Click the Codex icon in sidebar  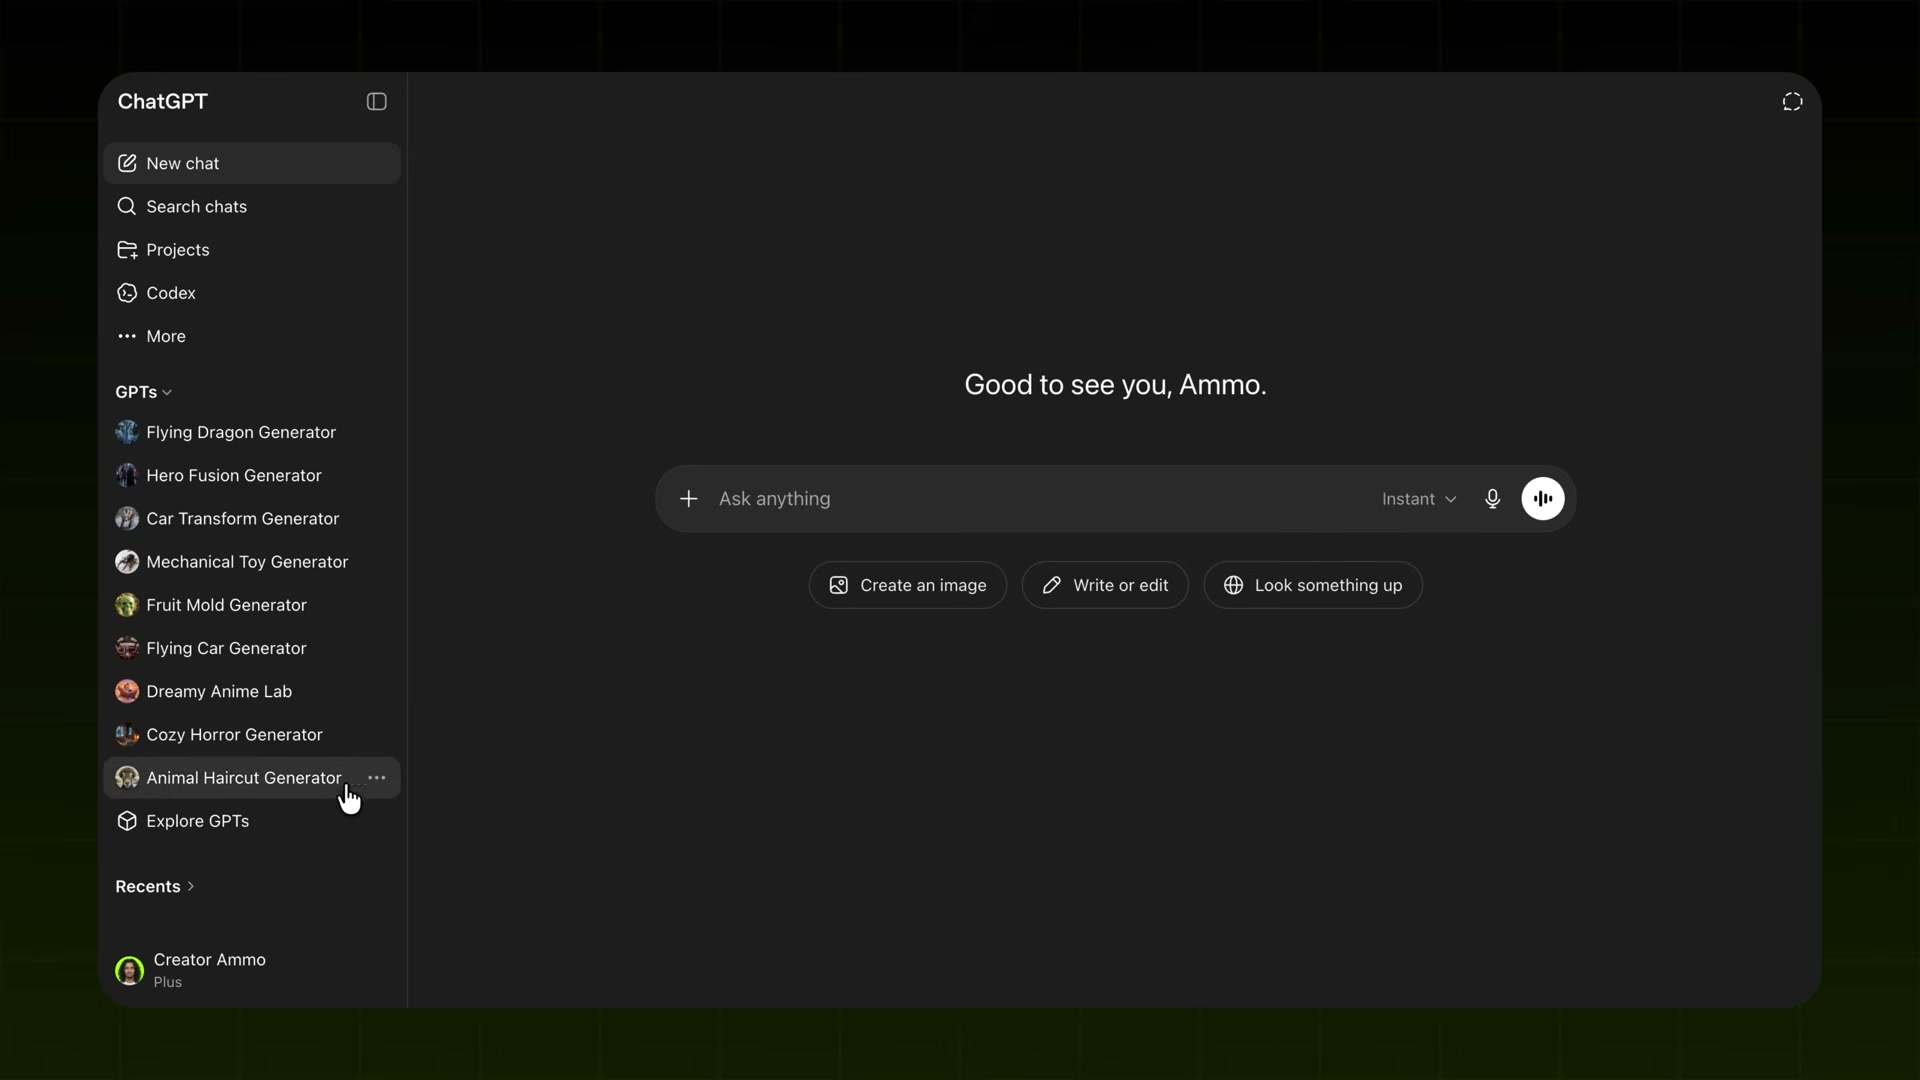click(x=127, y=293)
